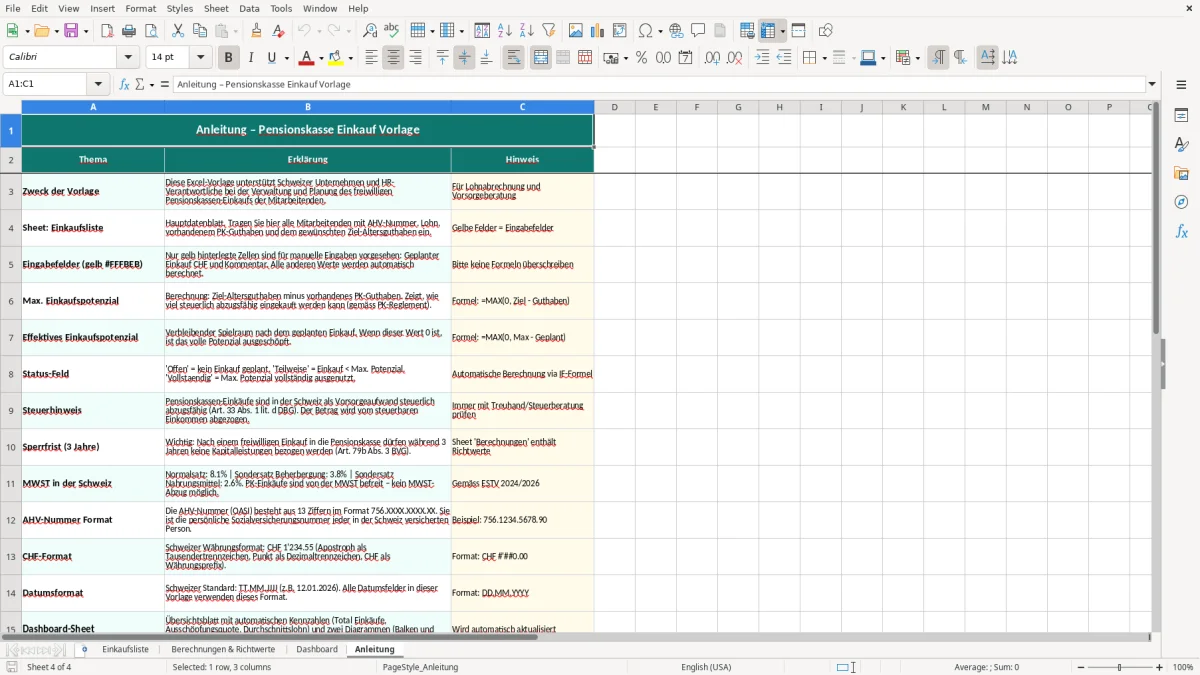Image resolution: width=1200 pixels, height=675 pixels.
Task: Click the zoom in plus button
Action: (x=1160, y=667)
